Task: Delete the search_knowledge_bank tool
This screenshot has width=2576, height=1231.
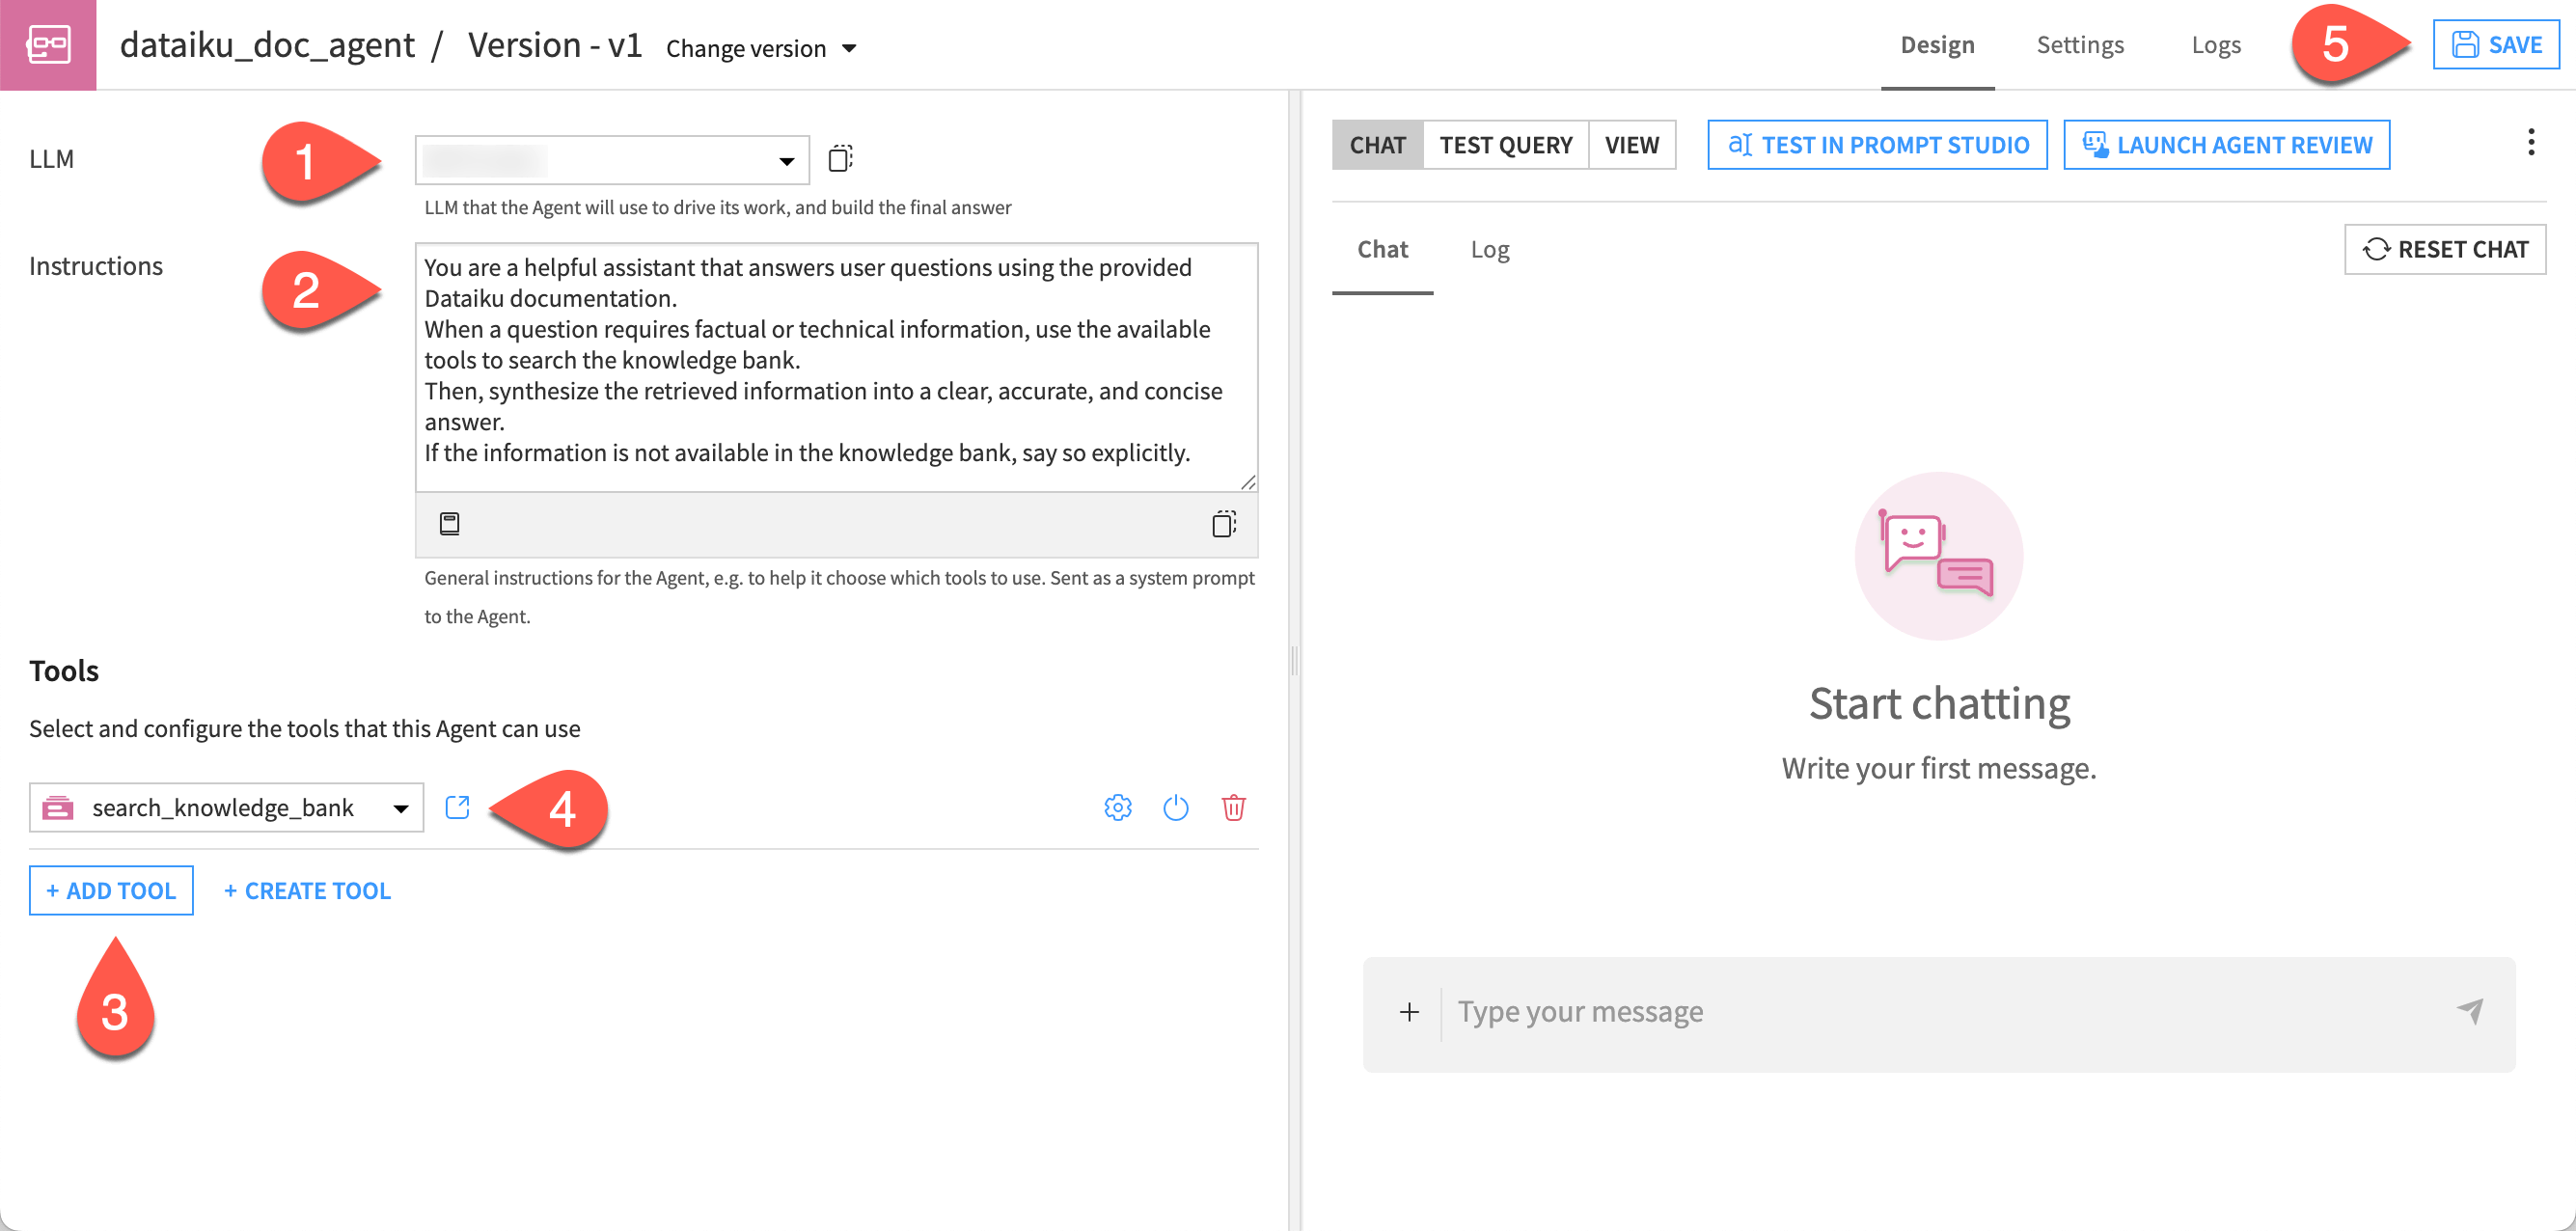Action: [1234, 808]
